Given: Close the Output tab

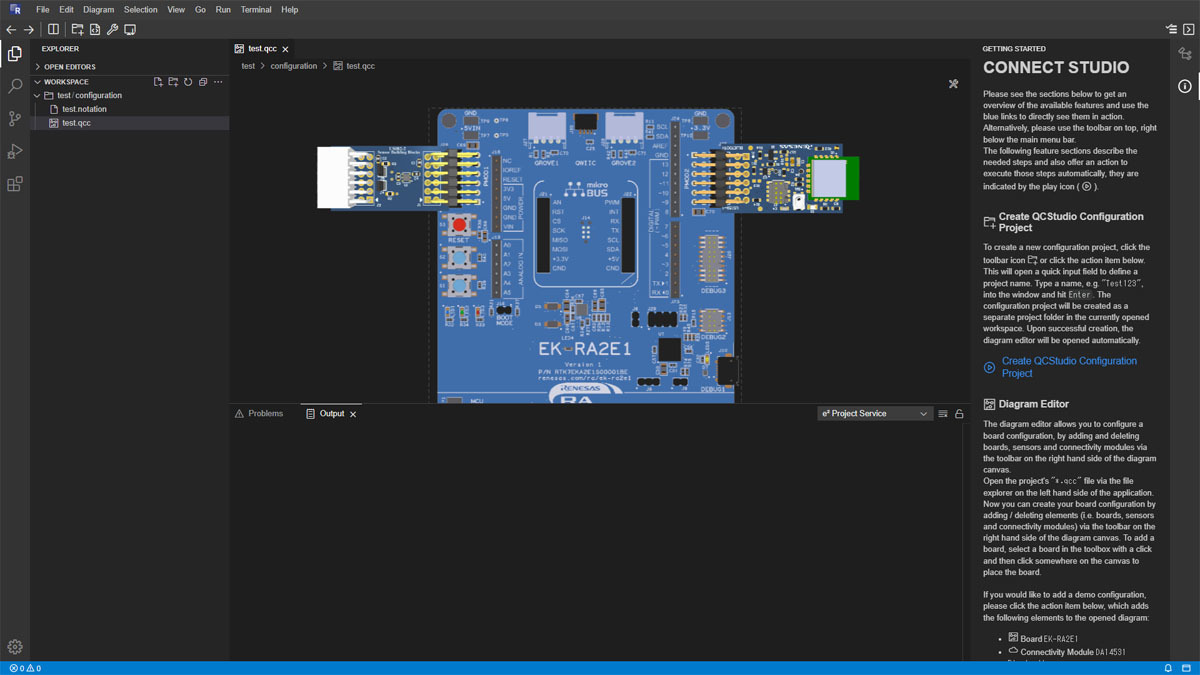Looking at the screenshot, I should coord(353,414).
